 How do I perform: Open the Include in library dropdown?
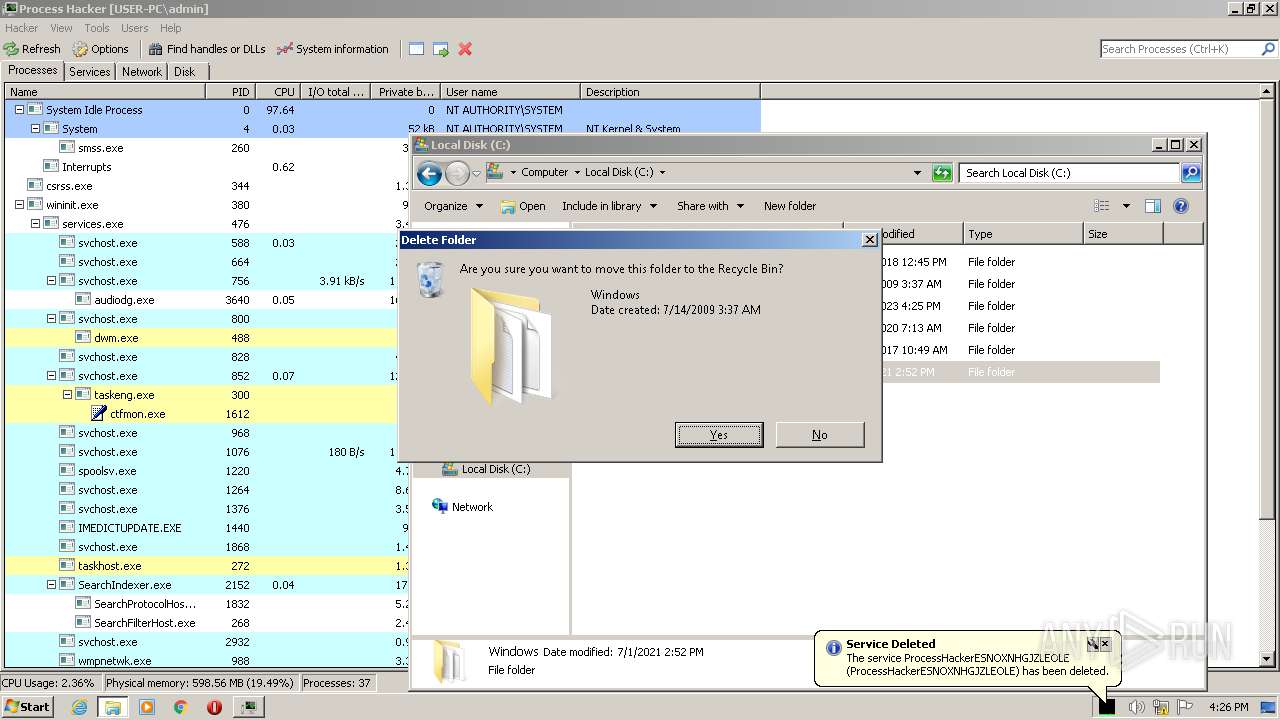point(609,206)
